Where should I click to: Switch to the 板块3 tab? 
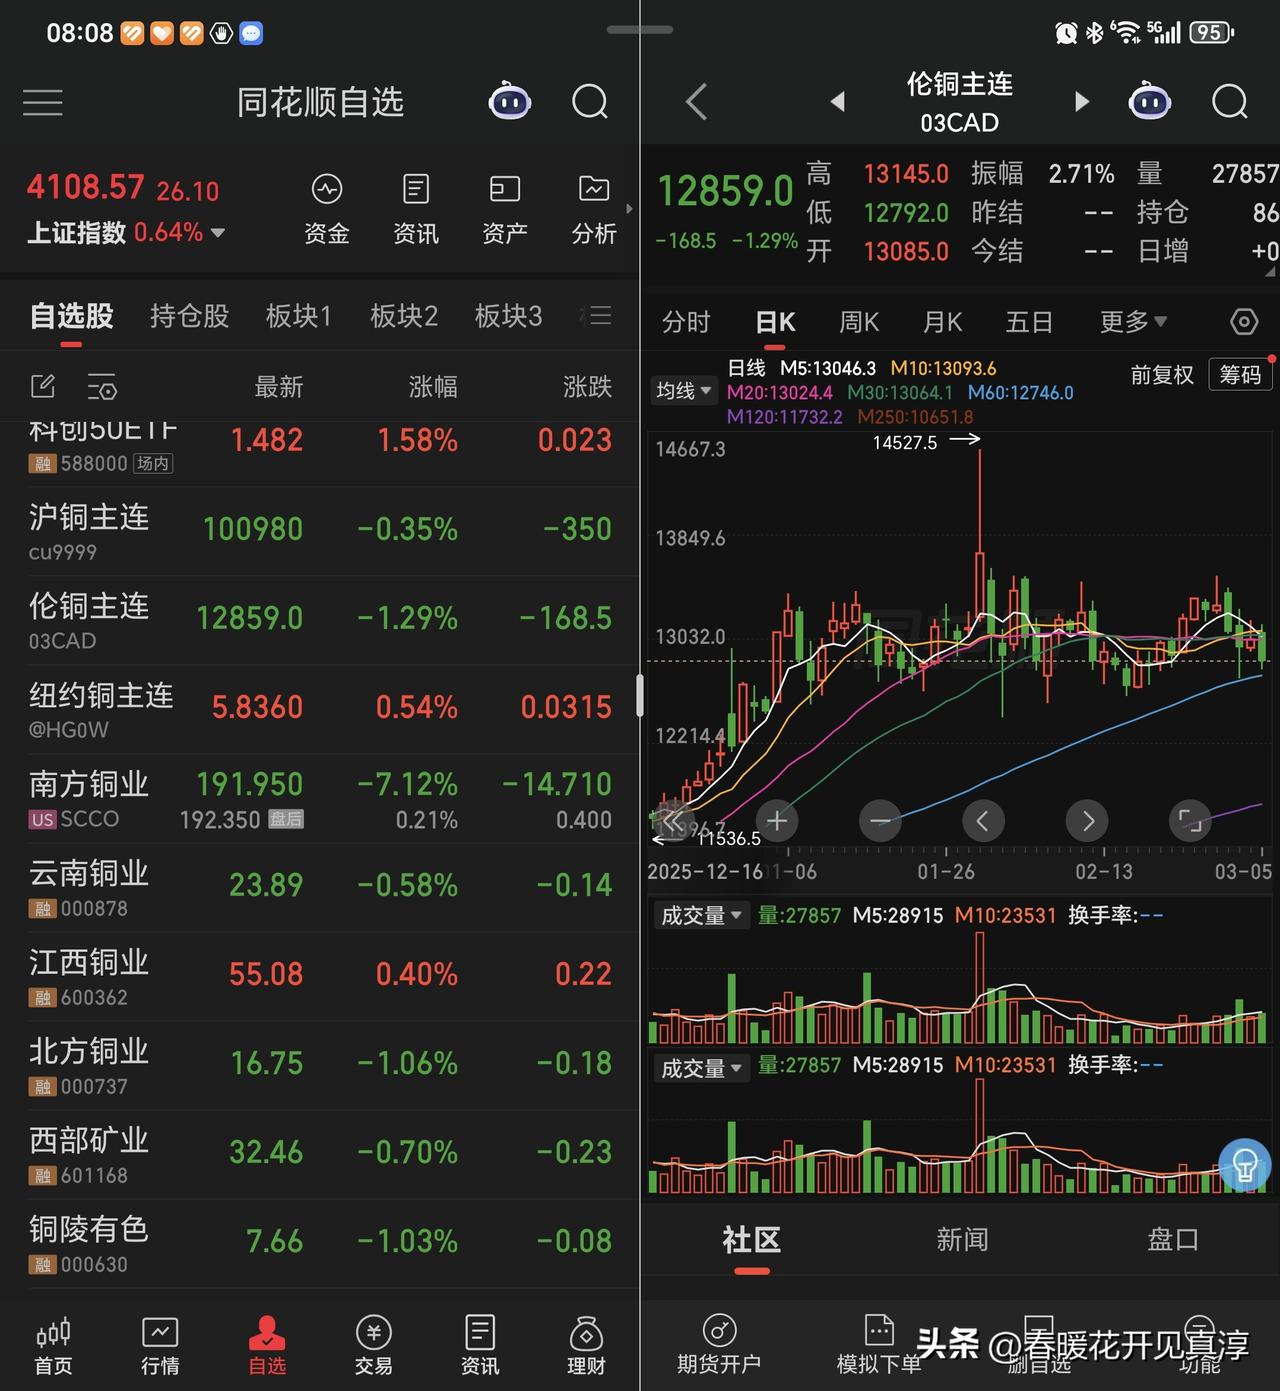click(x=508, y=316)
